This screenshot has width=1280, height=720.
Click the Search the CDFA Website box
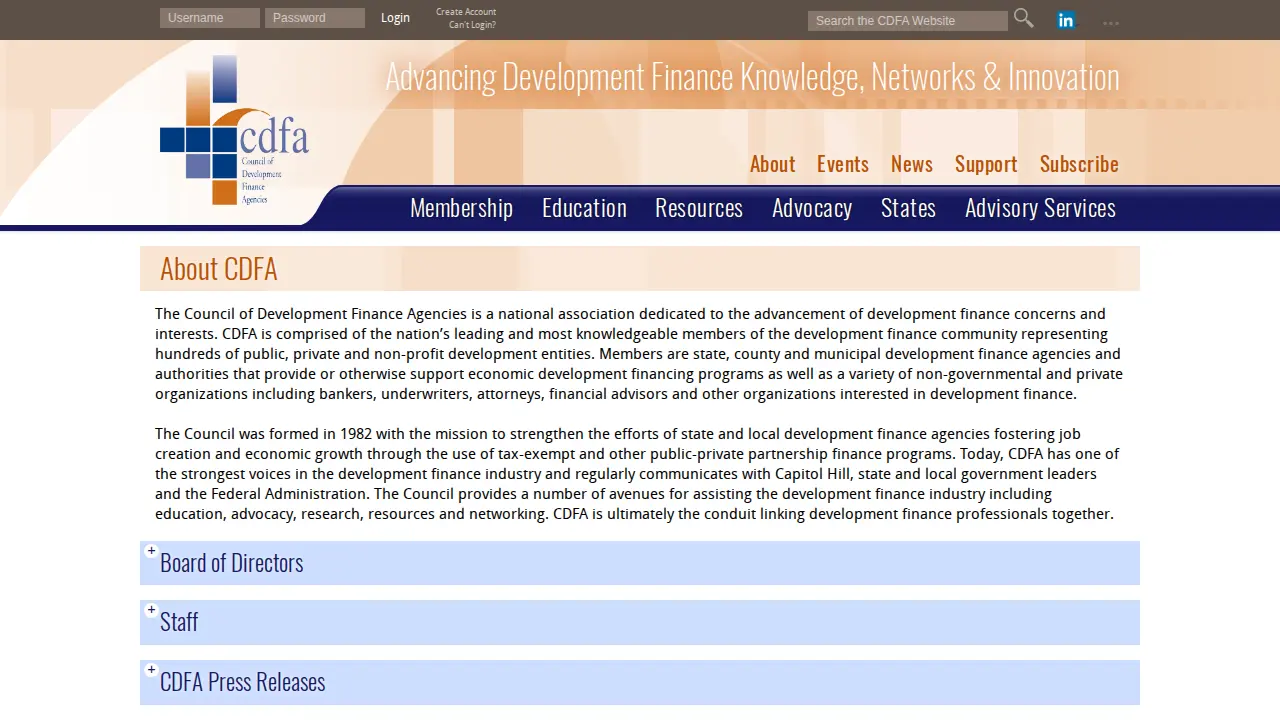tap(908, 21)
